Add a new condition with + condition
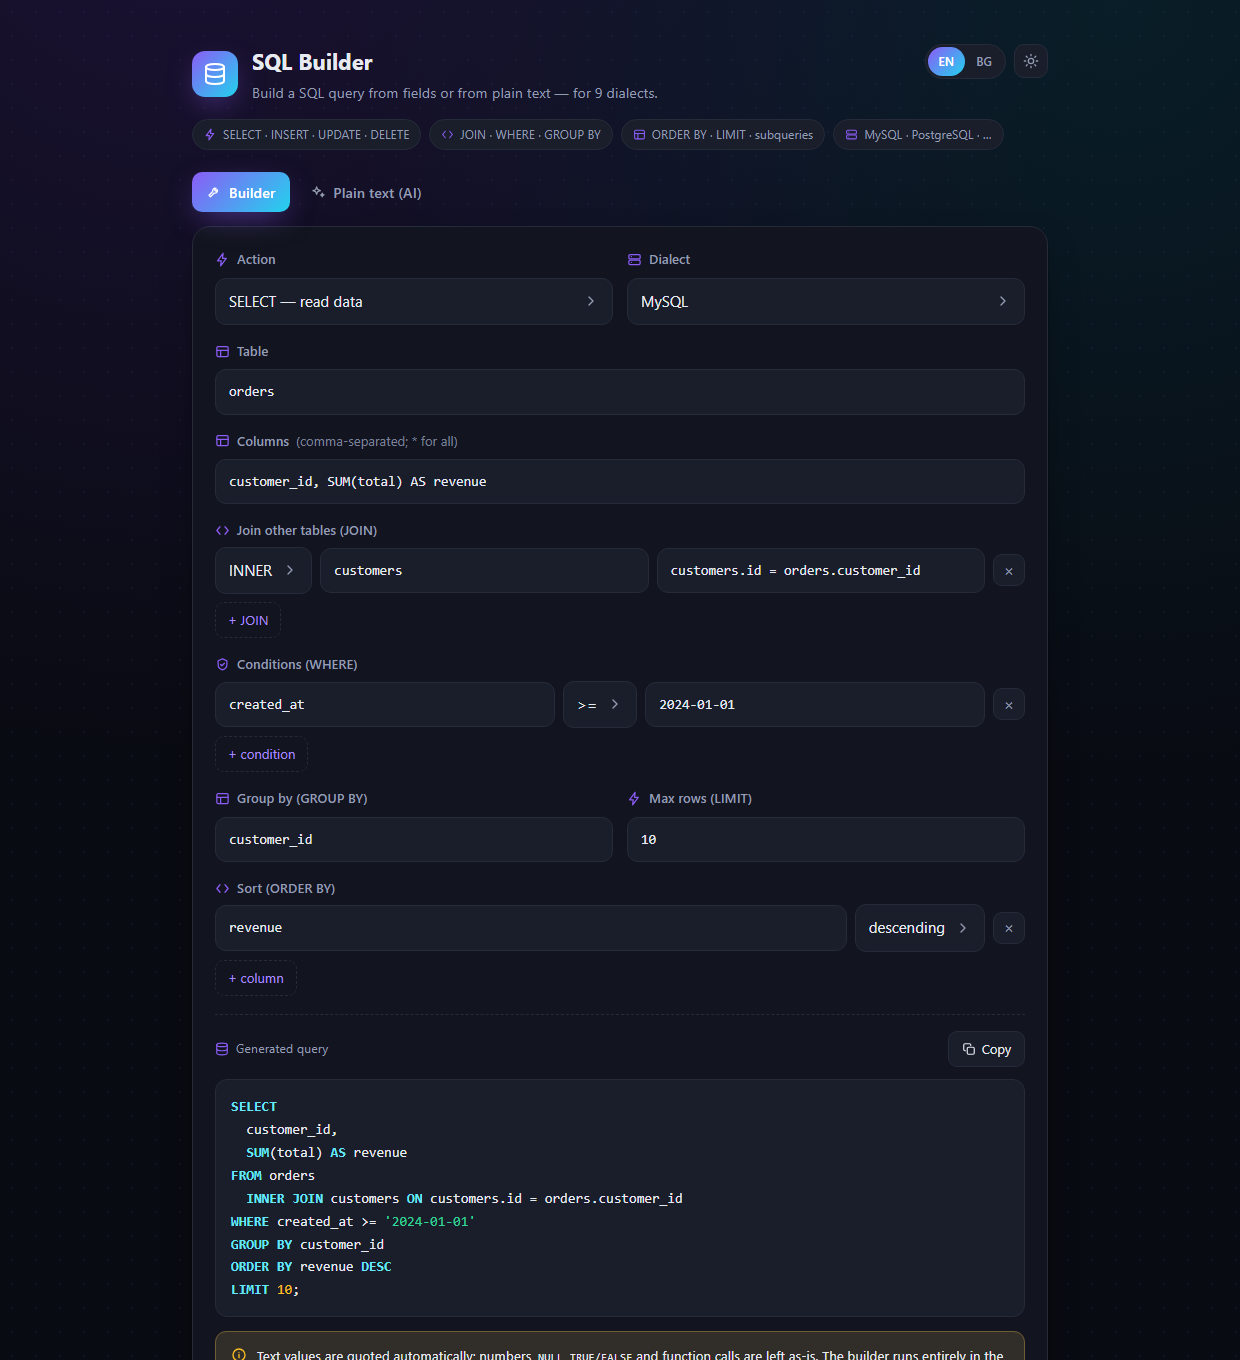The height and width of the screenshot is (1360, 1240). tap(261, 754)
